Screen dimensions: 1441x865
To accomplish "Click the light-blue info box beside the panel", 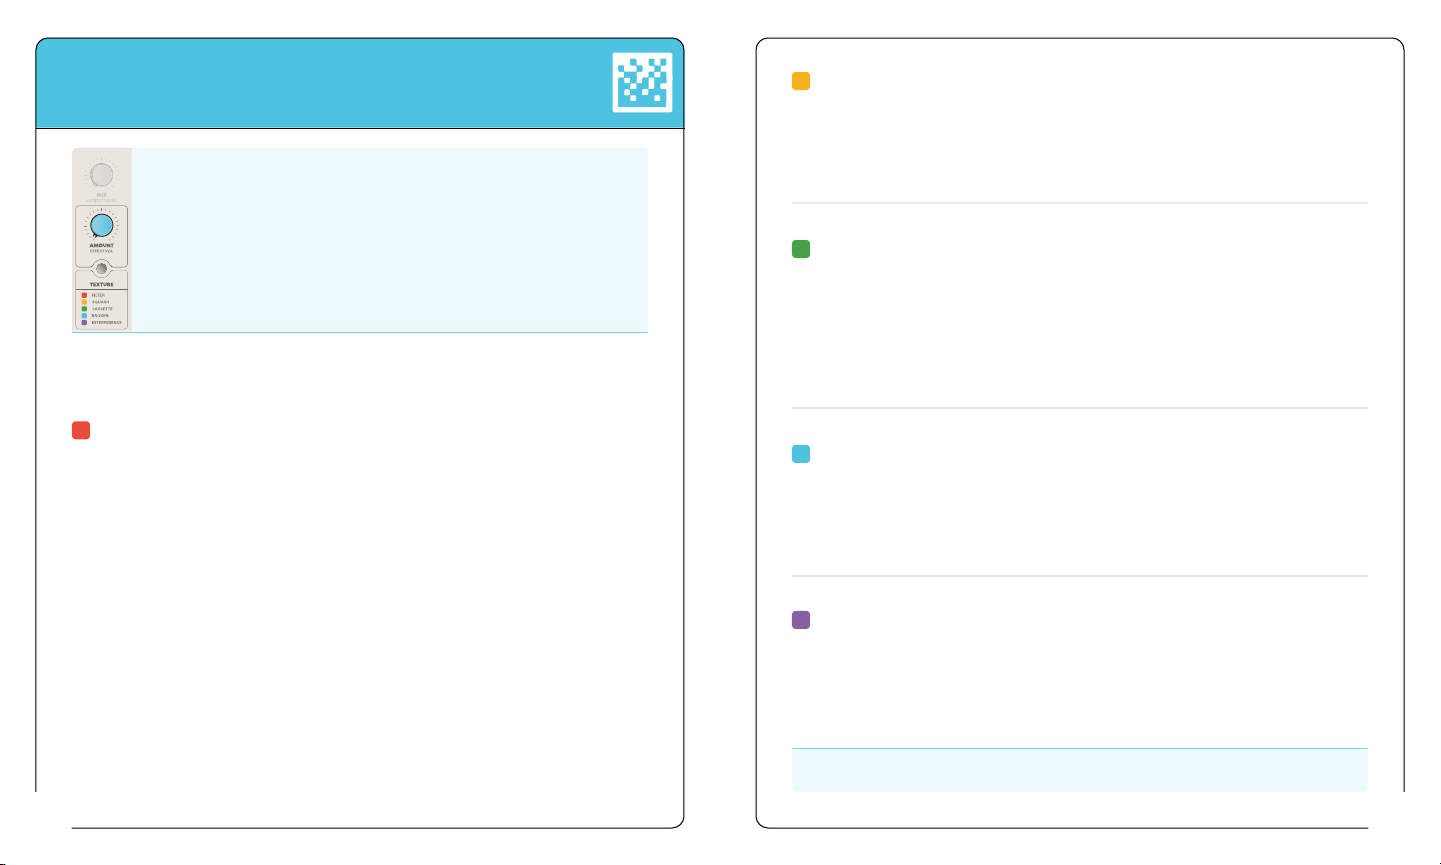I will tap(390, 240).
